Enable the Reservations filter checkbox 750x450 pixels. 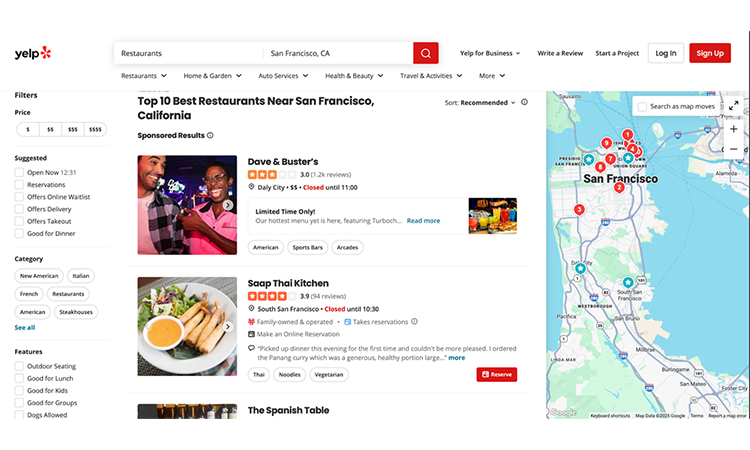[x=19, y=185]
